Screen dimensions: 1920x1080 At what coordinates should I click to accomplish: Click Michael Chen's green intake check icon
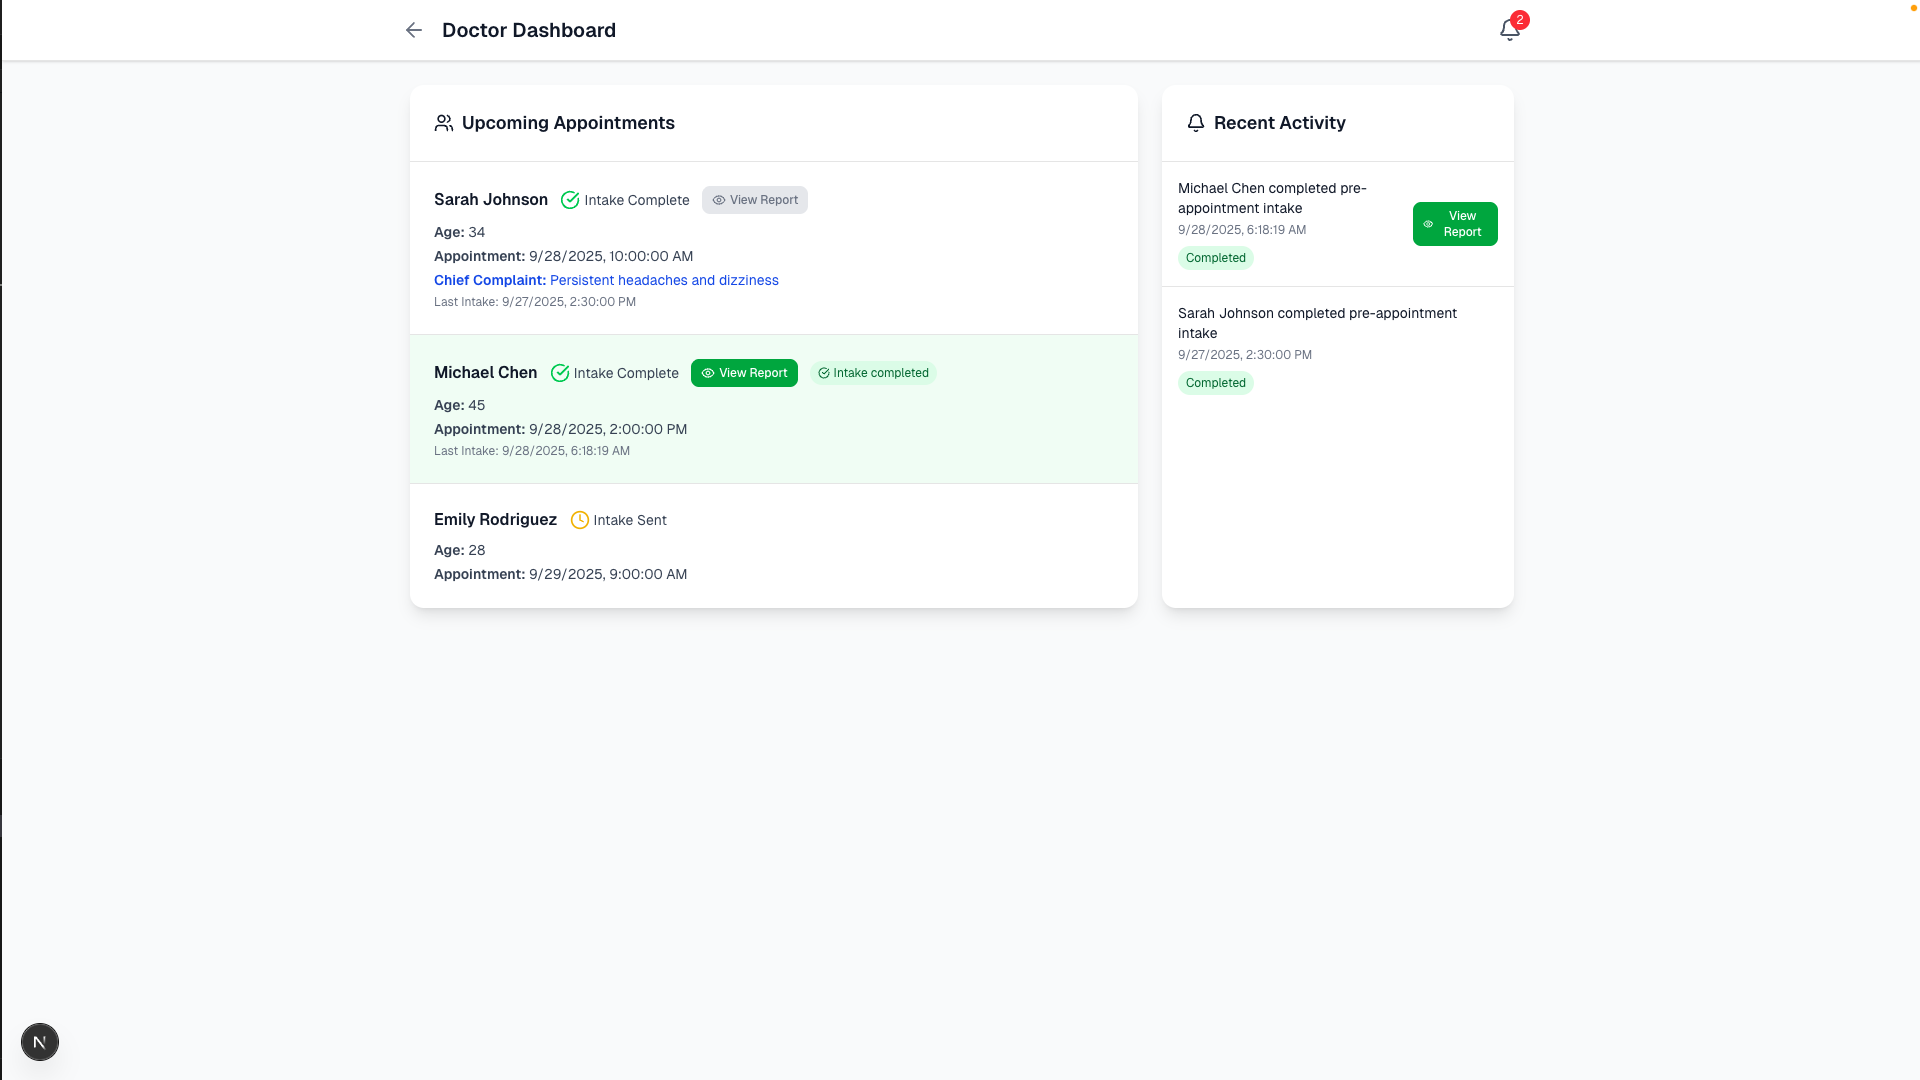(560, 373)
